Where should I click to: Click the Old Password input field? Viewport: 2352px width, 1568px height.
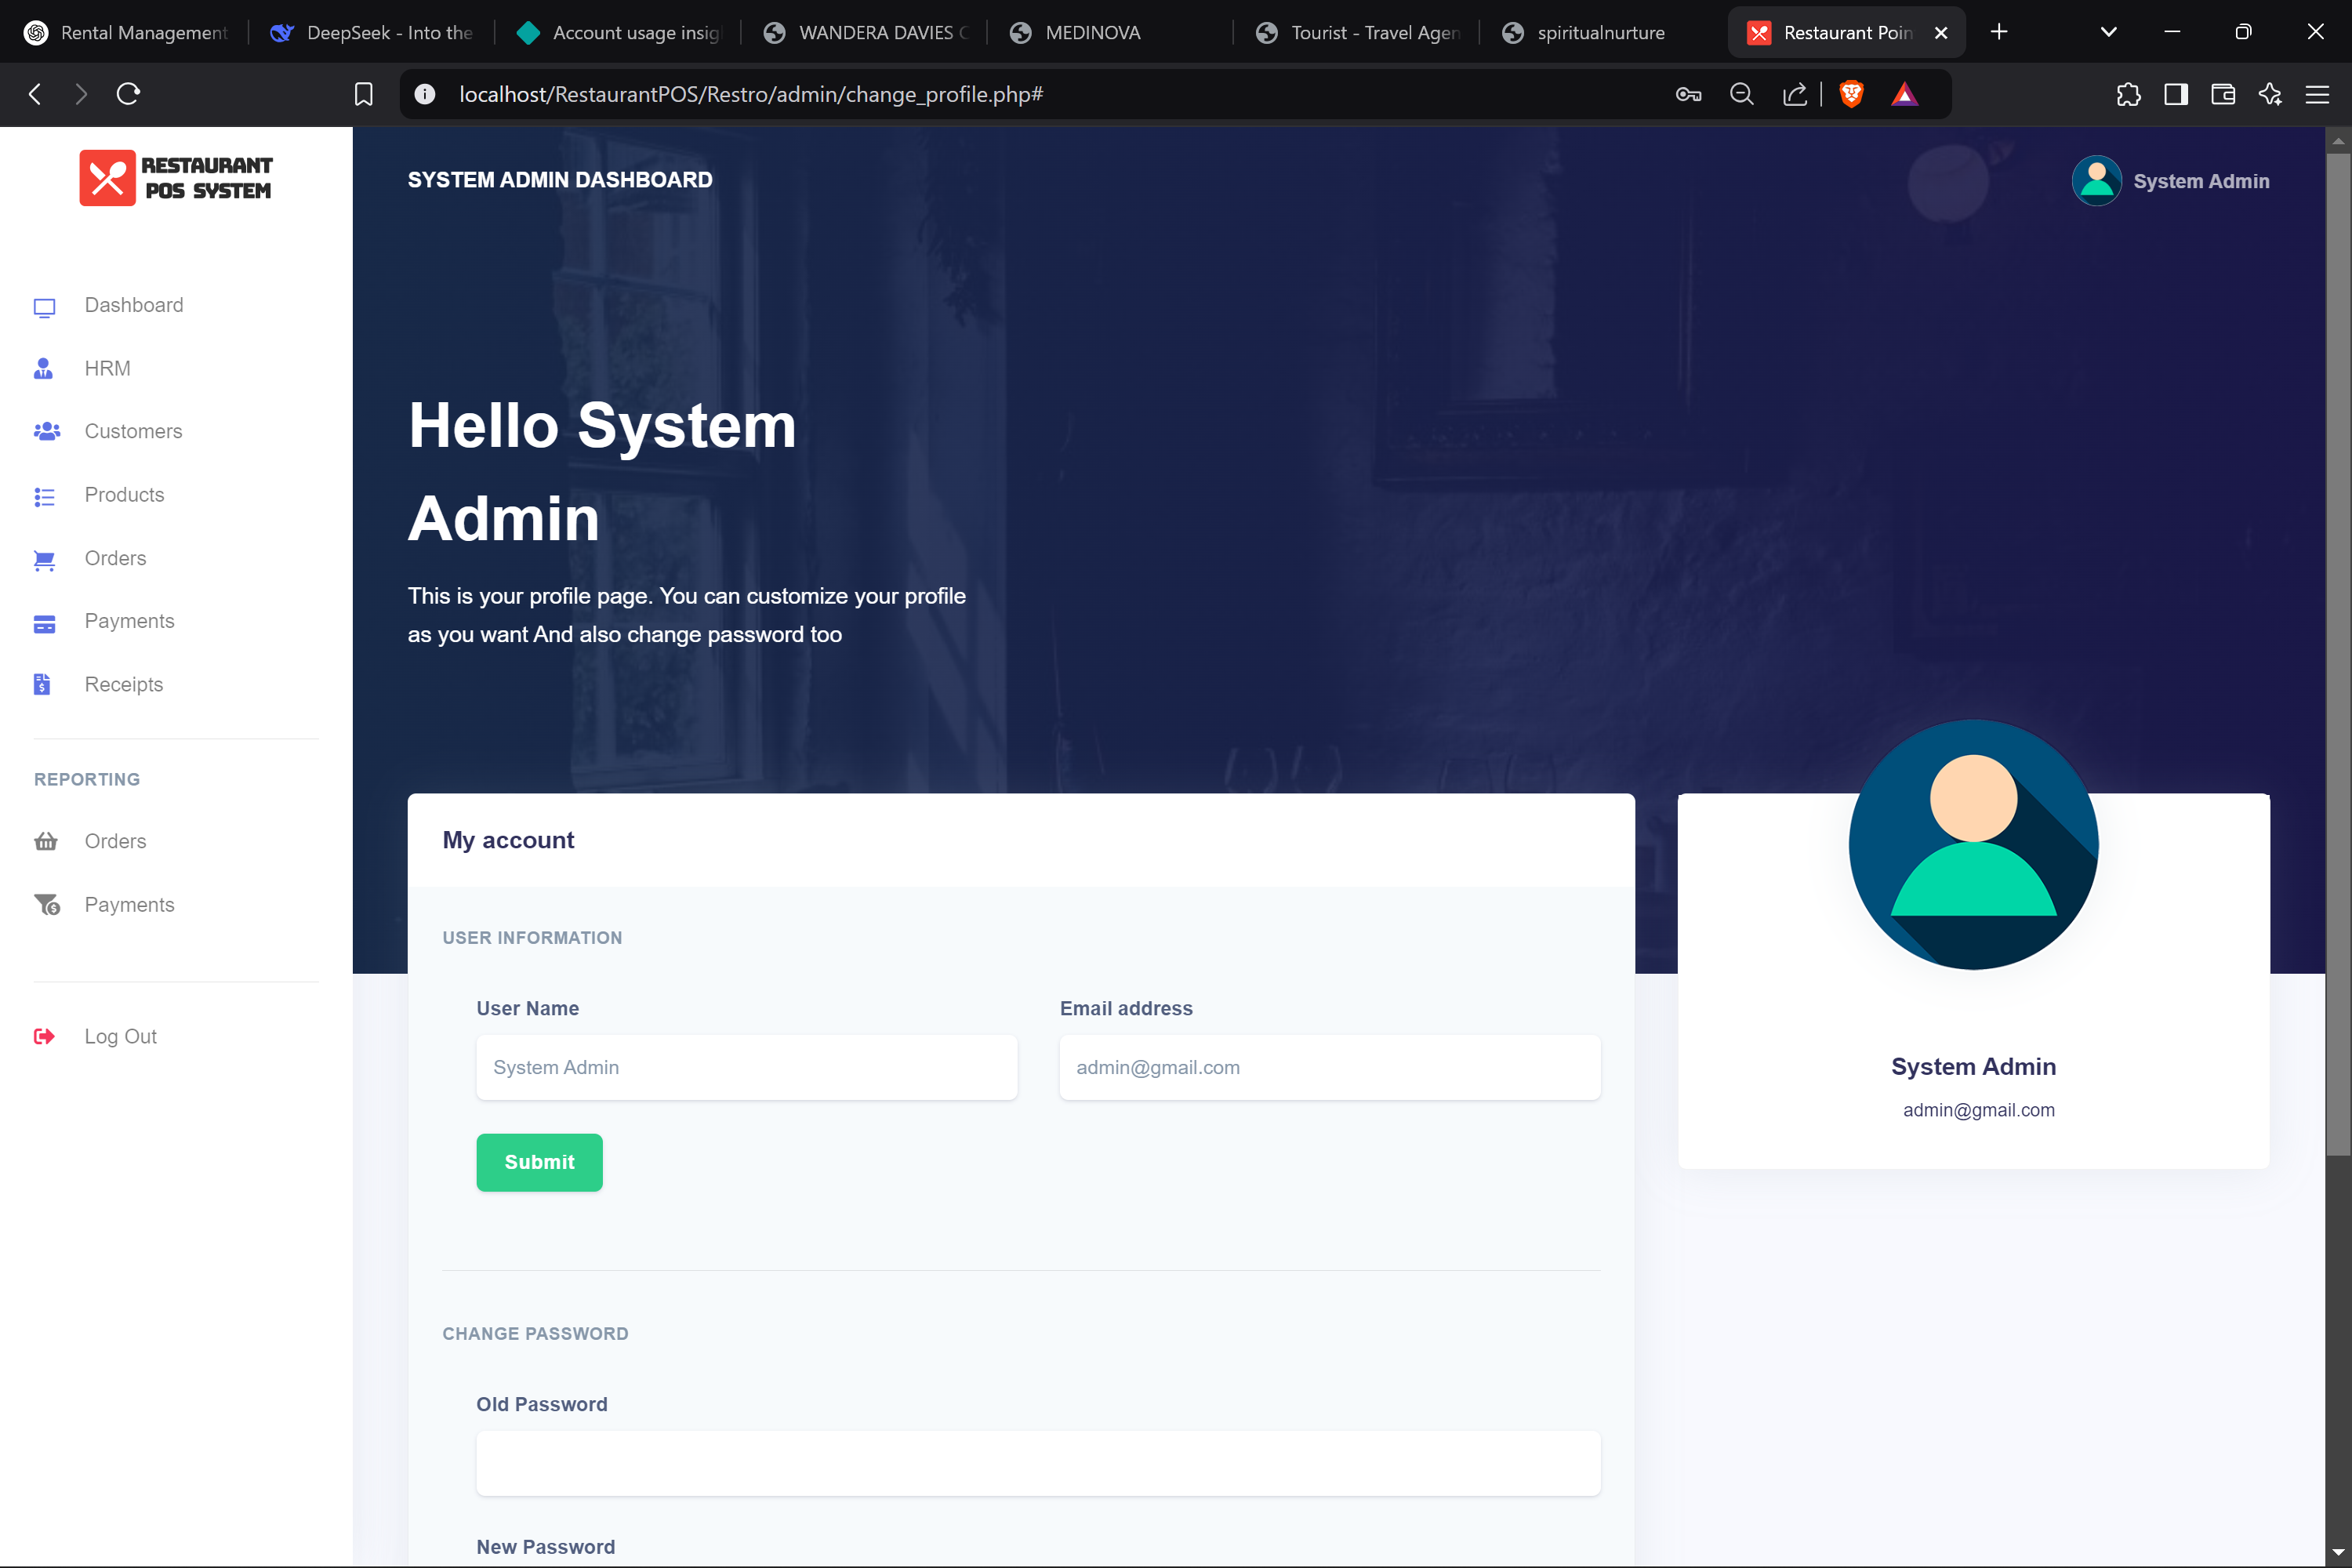click(x=1038, y=1463)
